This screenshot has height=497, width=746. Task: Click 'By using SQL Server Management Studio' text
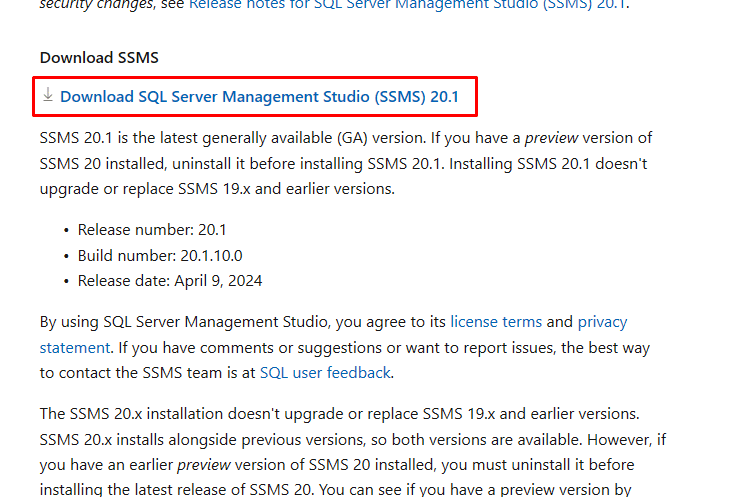pos(184,322)
